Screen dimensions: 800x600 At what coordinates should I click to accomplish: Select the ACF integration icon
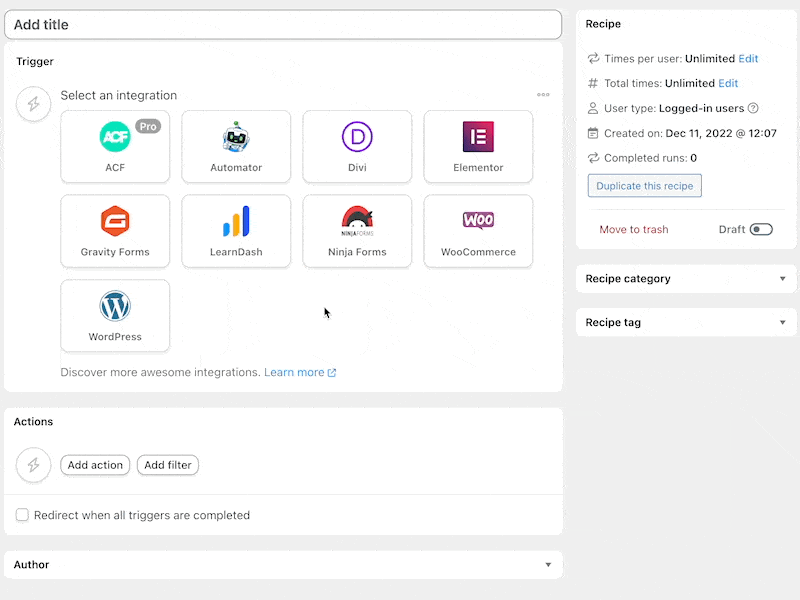pyautogui.click(x=115, y=136)
